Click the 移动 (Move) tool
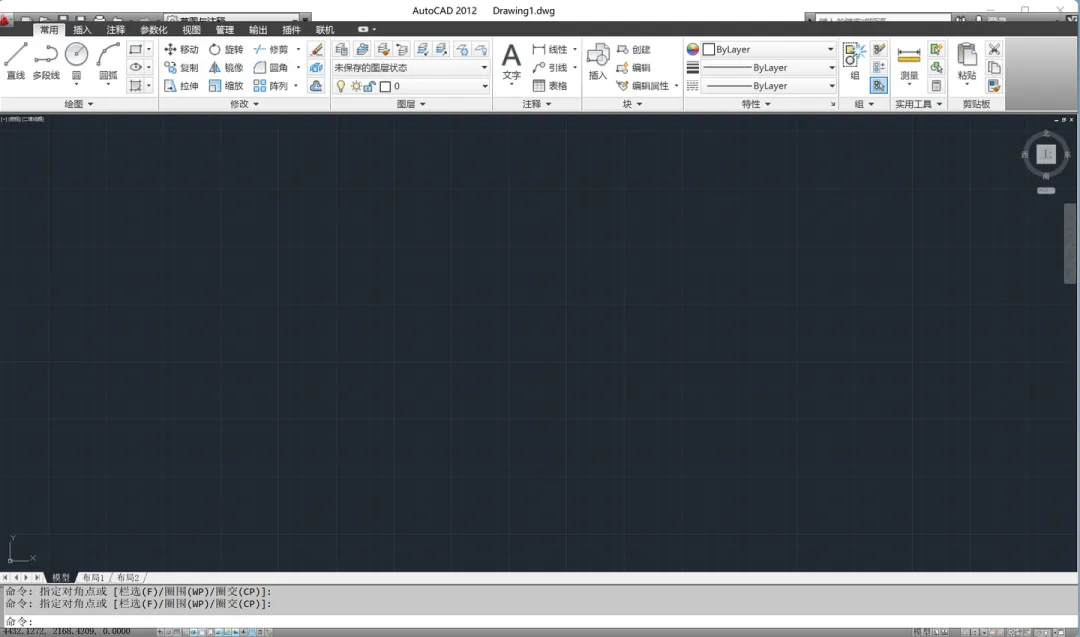This screenshot has height=637, width=1080. [x=181, y=50]
